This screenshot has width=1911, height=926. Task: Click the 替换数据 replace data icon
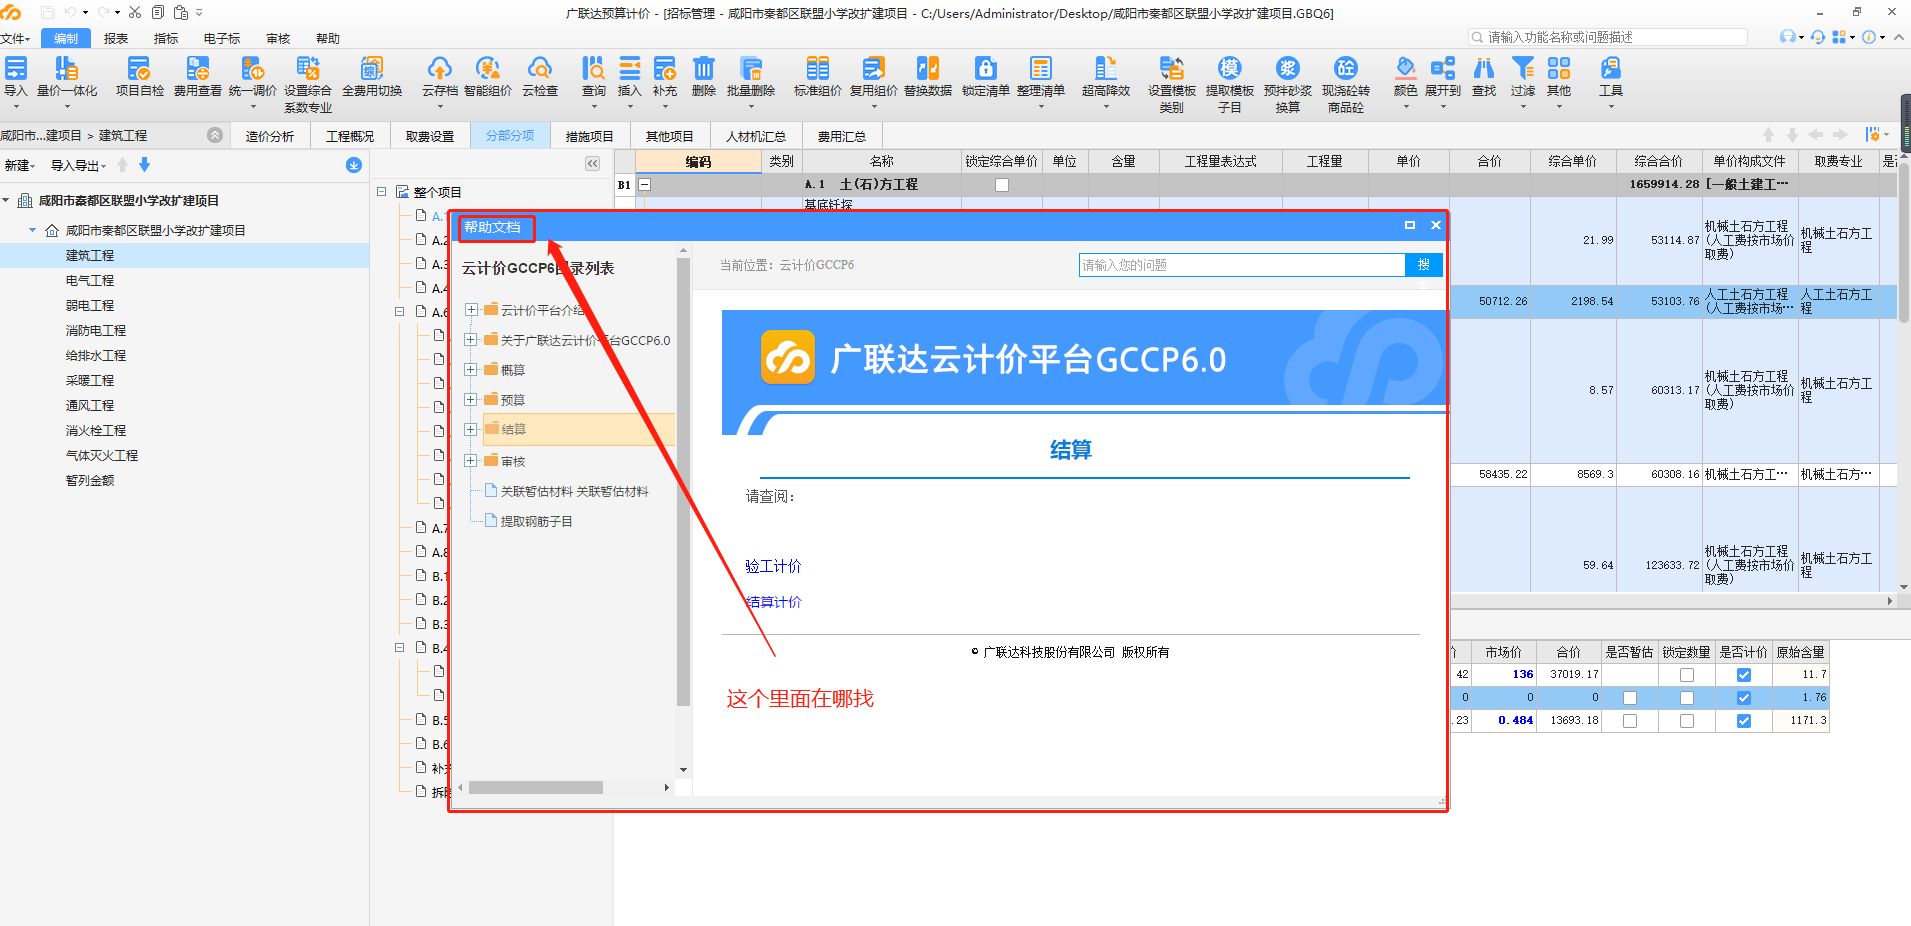pos(928,68)
